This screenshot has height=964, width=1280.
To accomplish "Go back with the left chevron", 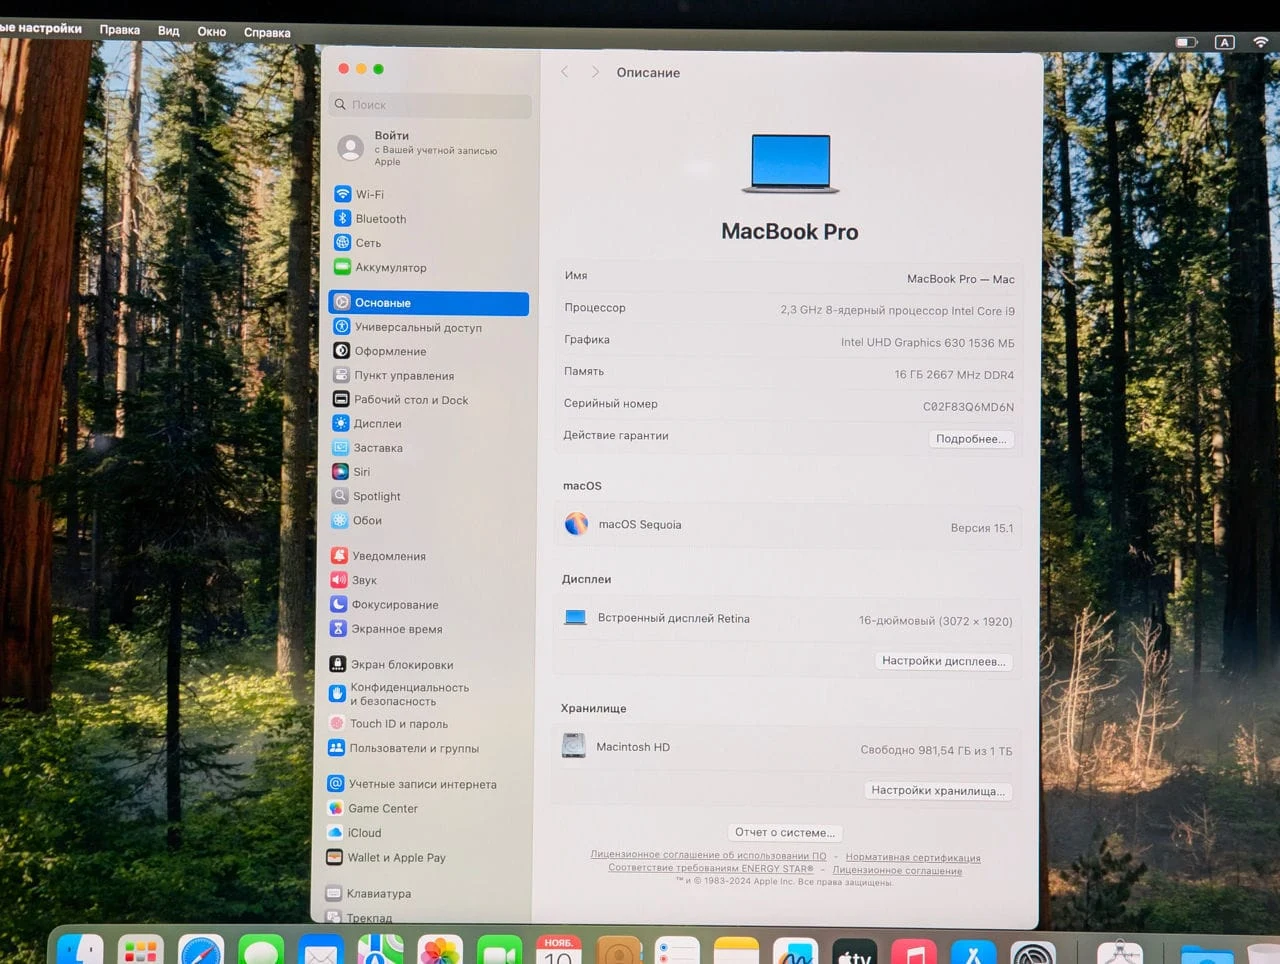I will tap(565, 72).
